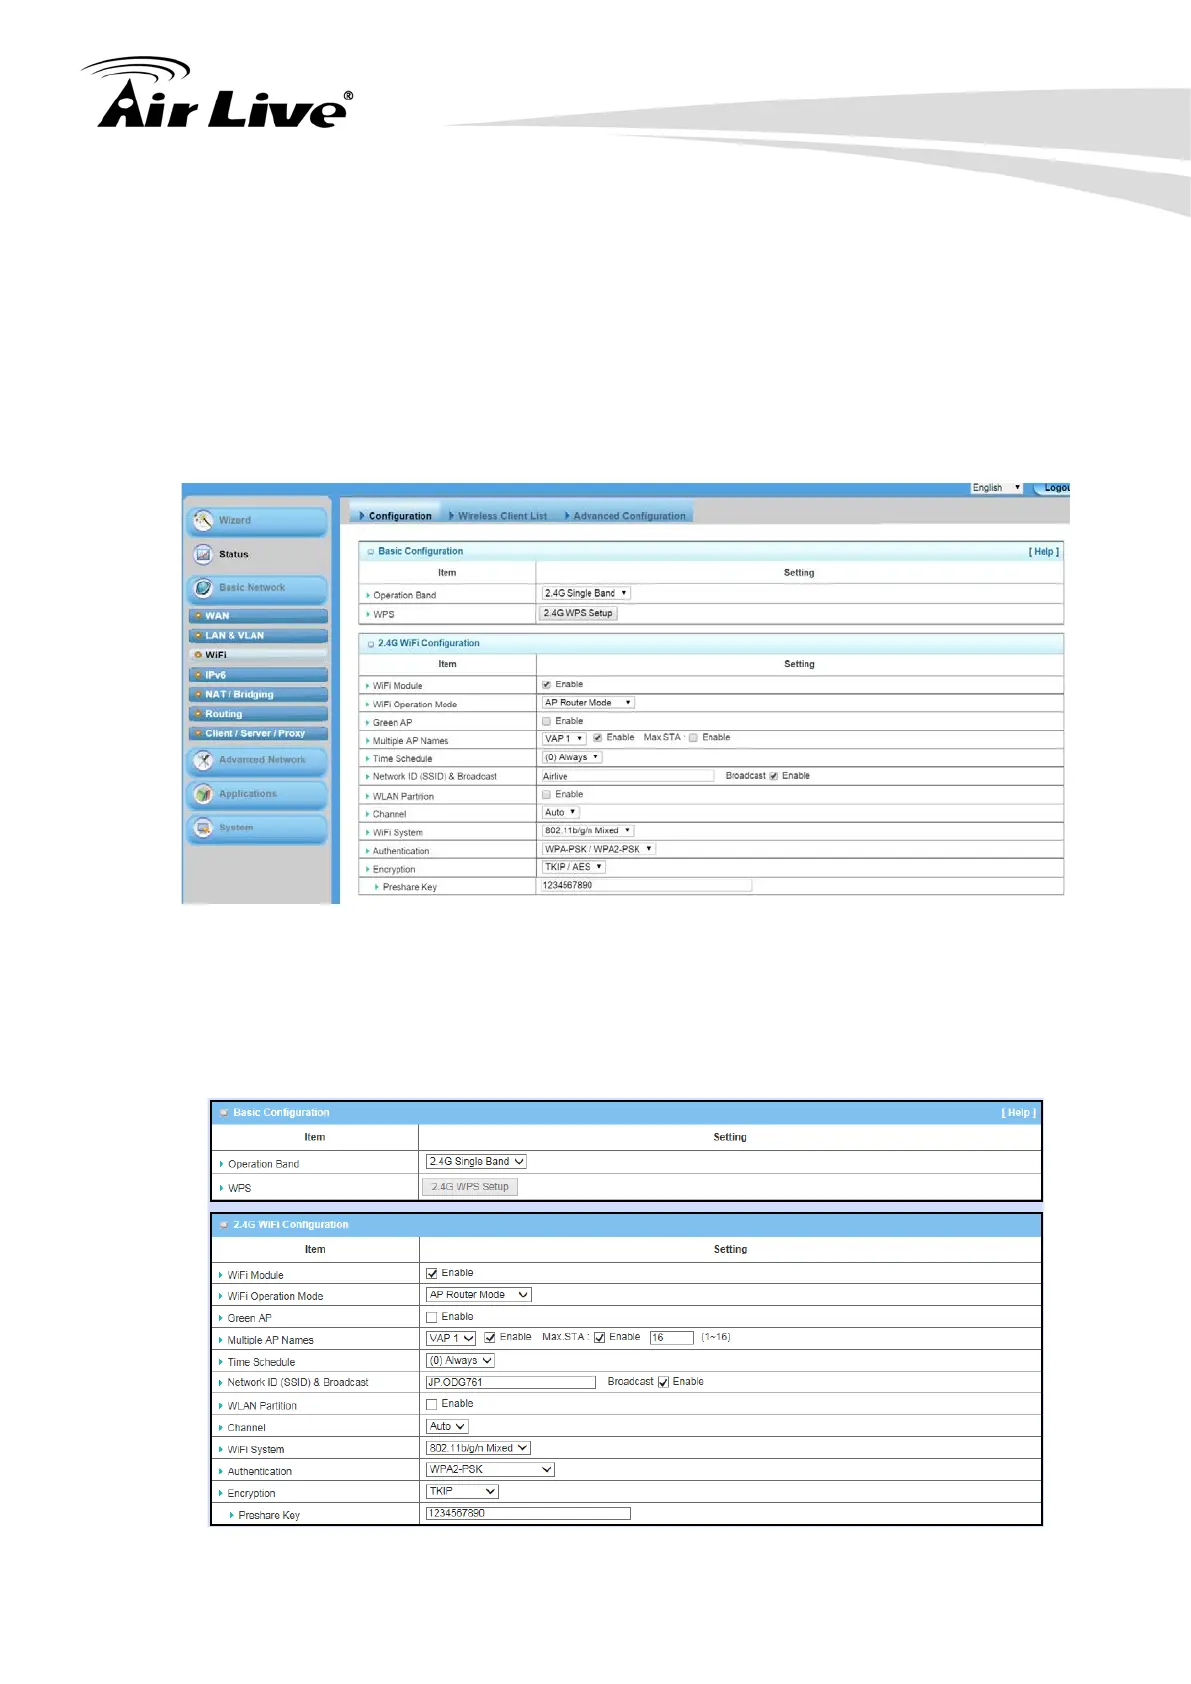Open Advanced Network tools icon

tap(204, 760)
